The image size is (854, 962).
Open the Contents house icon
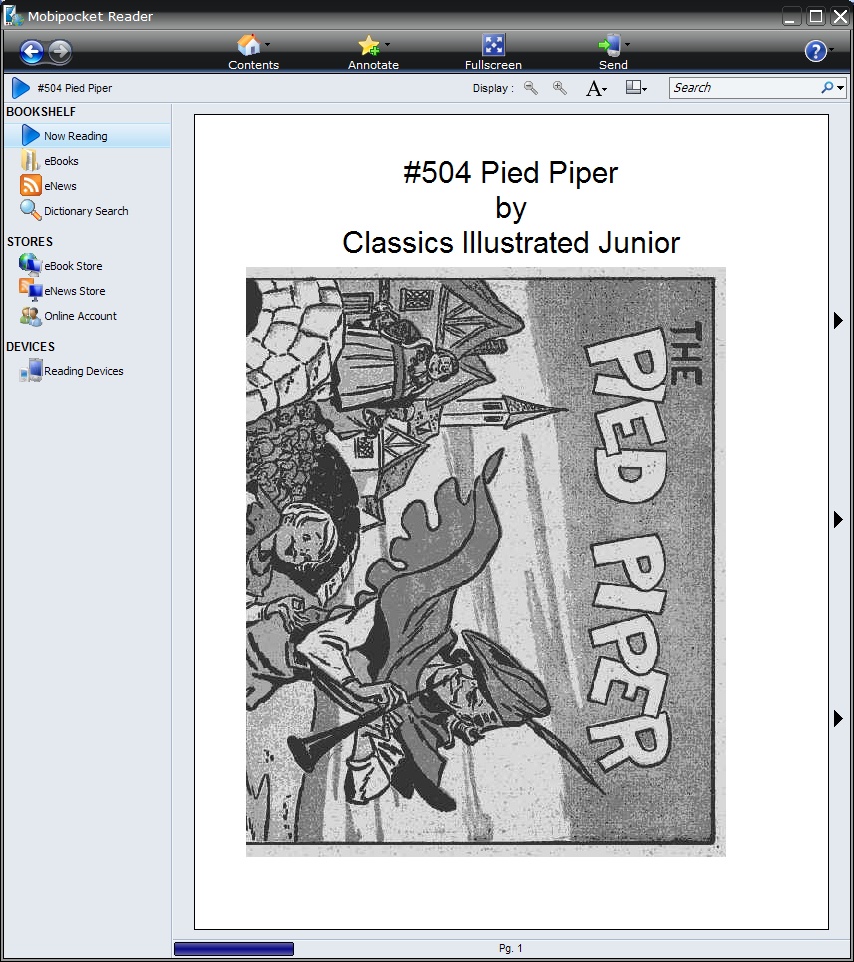[x=248, y=45]
